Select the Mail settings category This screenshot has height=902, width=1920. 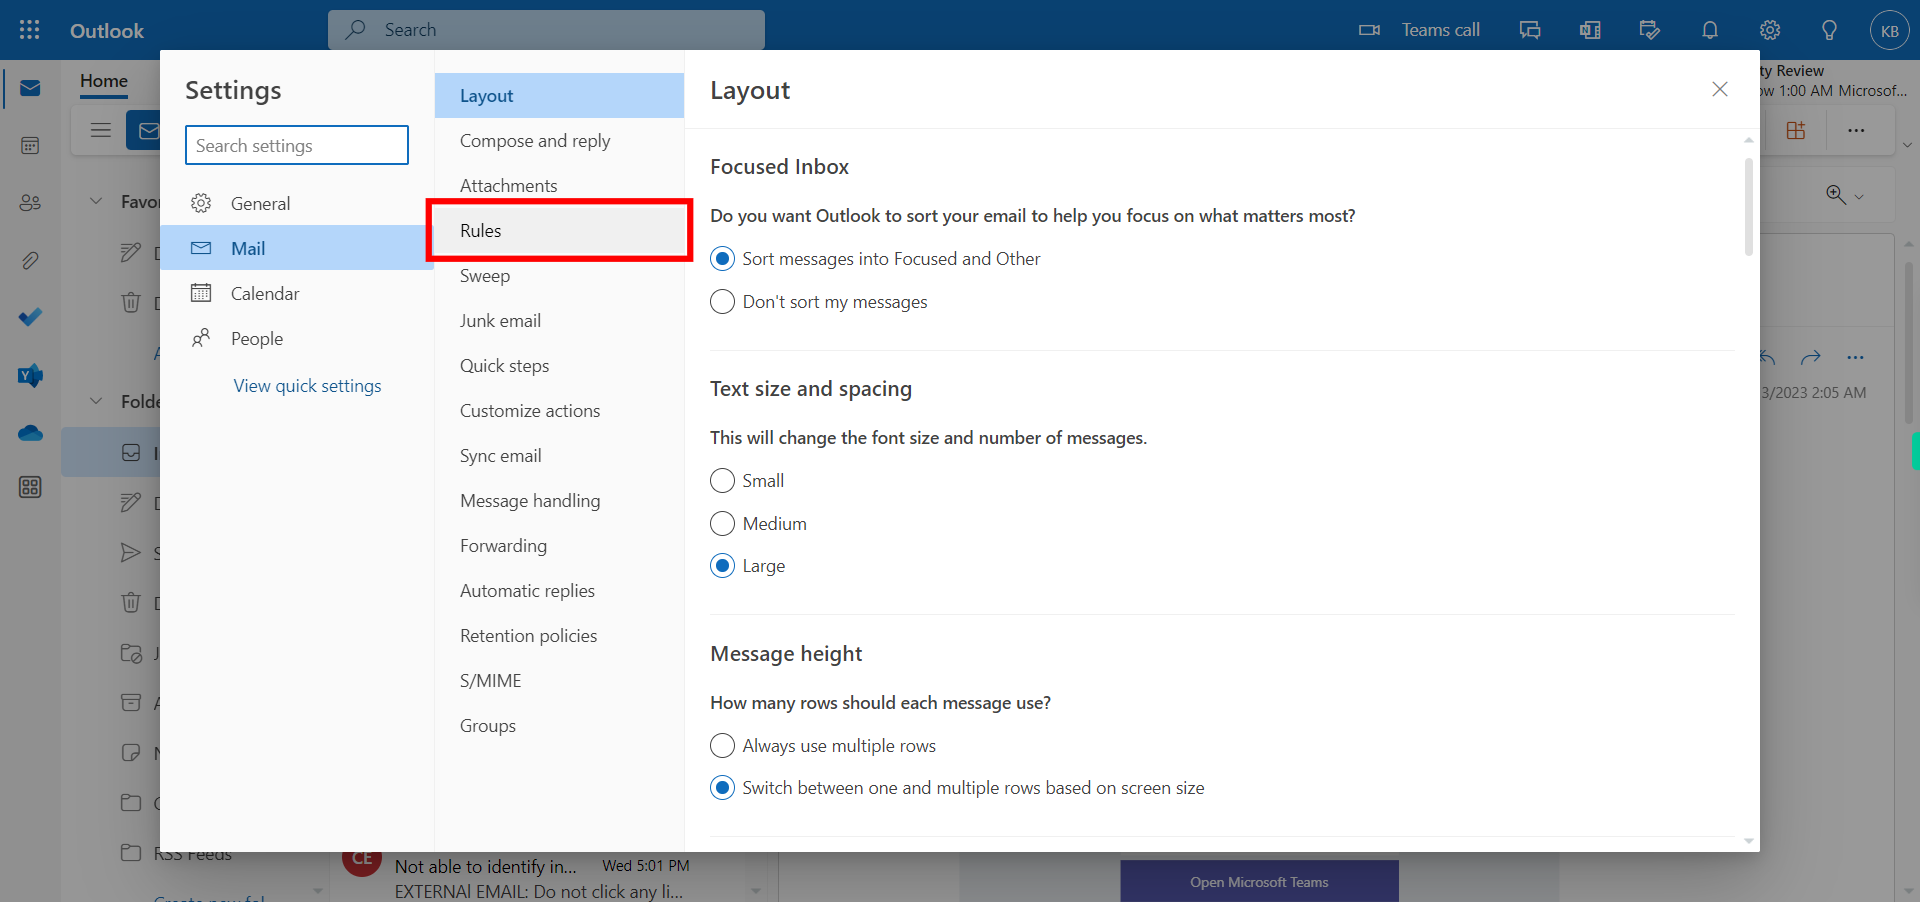point(297,248)
